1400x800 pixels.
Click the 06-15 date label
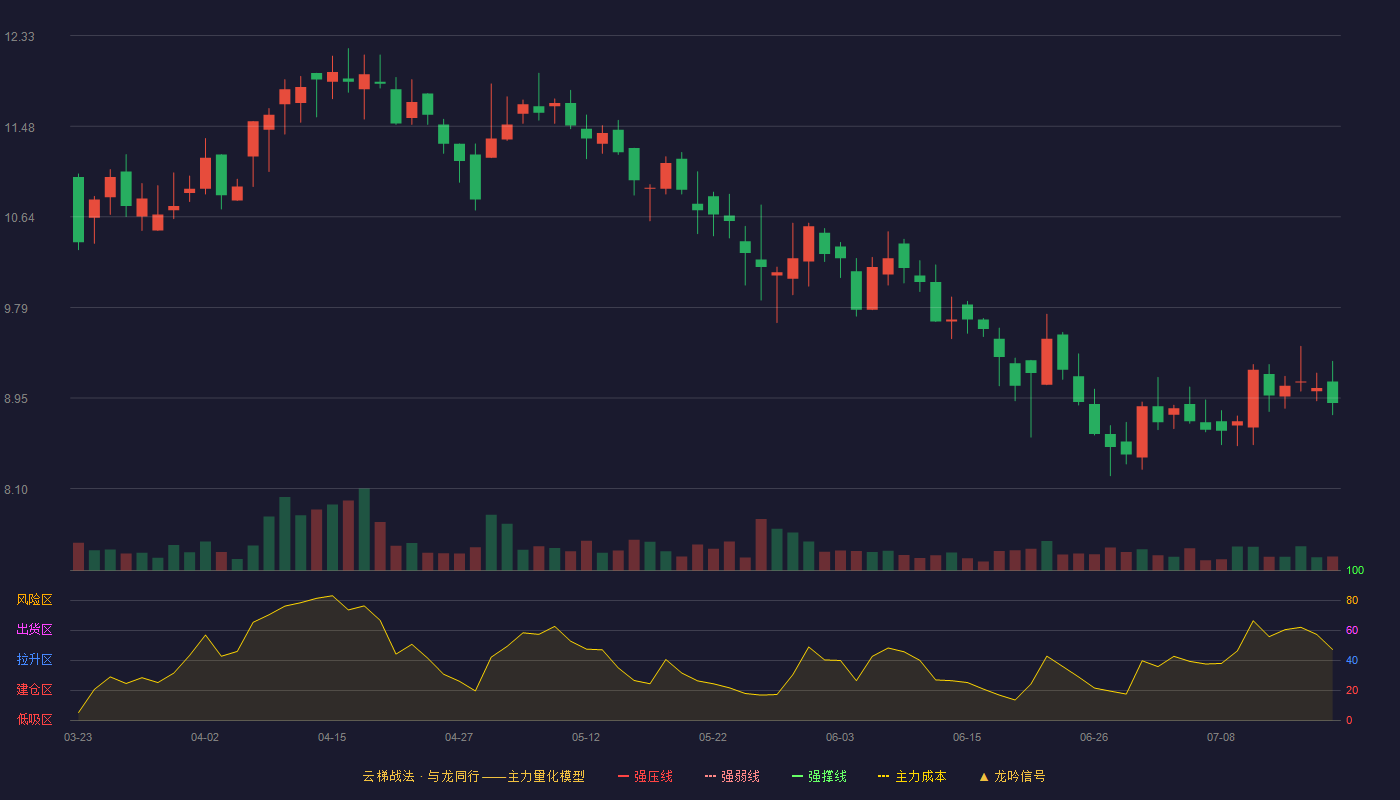coord(967,737)
